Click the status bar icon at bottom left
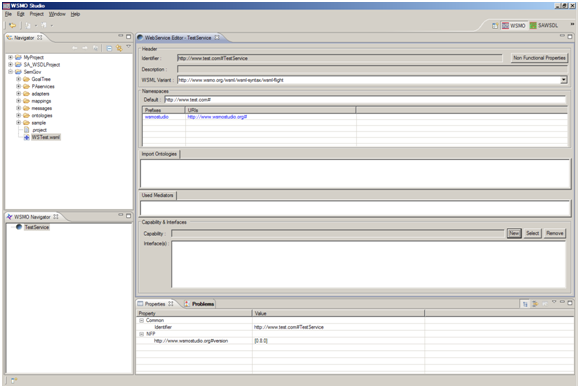580x388 pixels. pos(14,380)
